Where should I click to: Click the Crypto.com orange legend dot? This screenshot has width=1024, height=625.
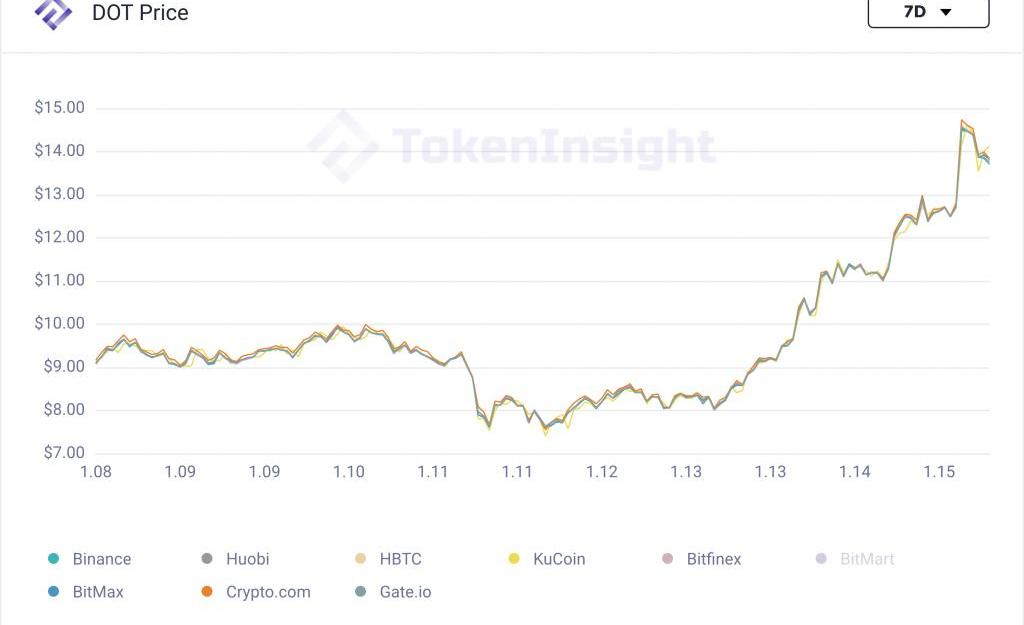(x=207, y=591)
